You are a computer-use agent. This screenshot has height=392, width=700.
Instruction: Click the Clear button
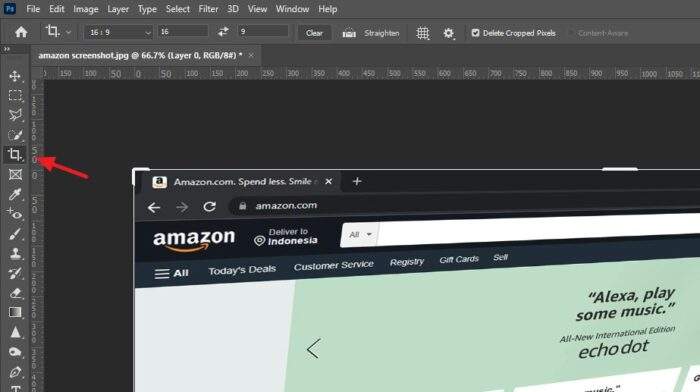tap(314, 33)
